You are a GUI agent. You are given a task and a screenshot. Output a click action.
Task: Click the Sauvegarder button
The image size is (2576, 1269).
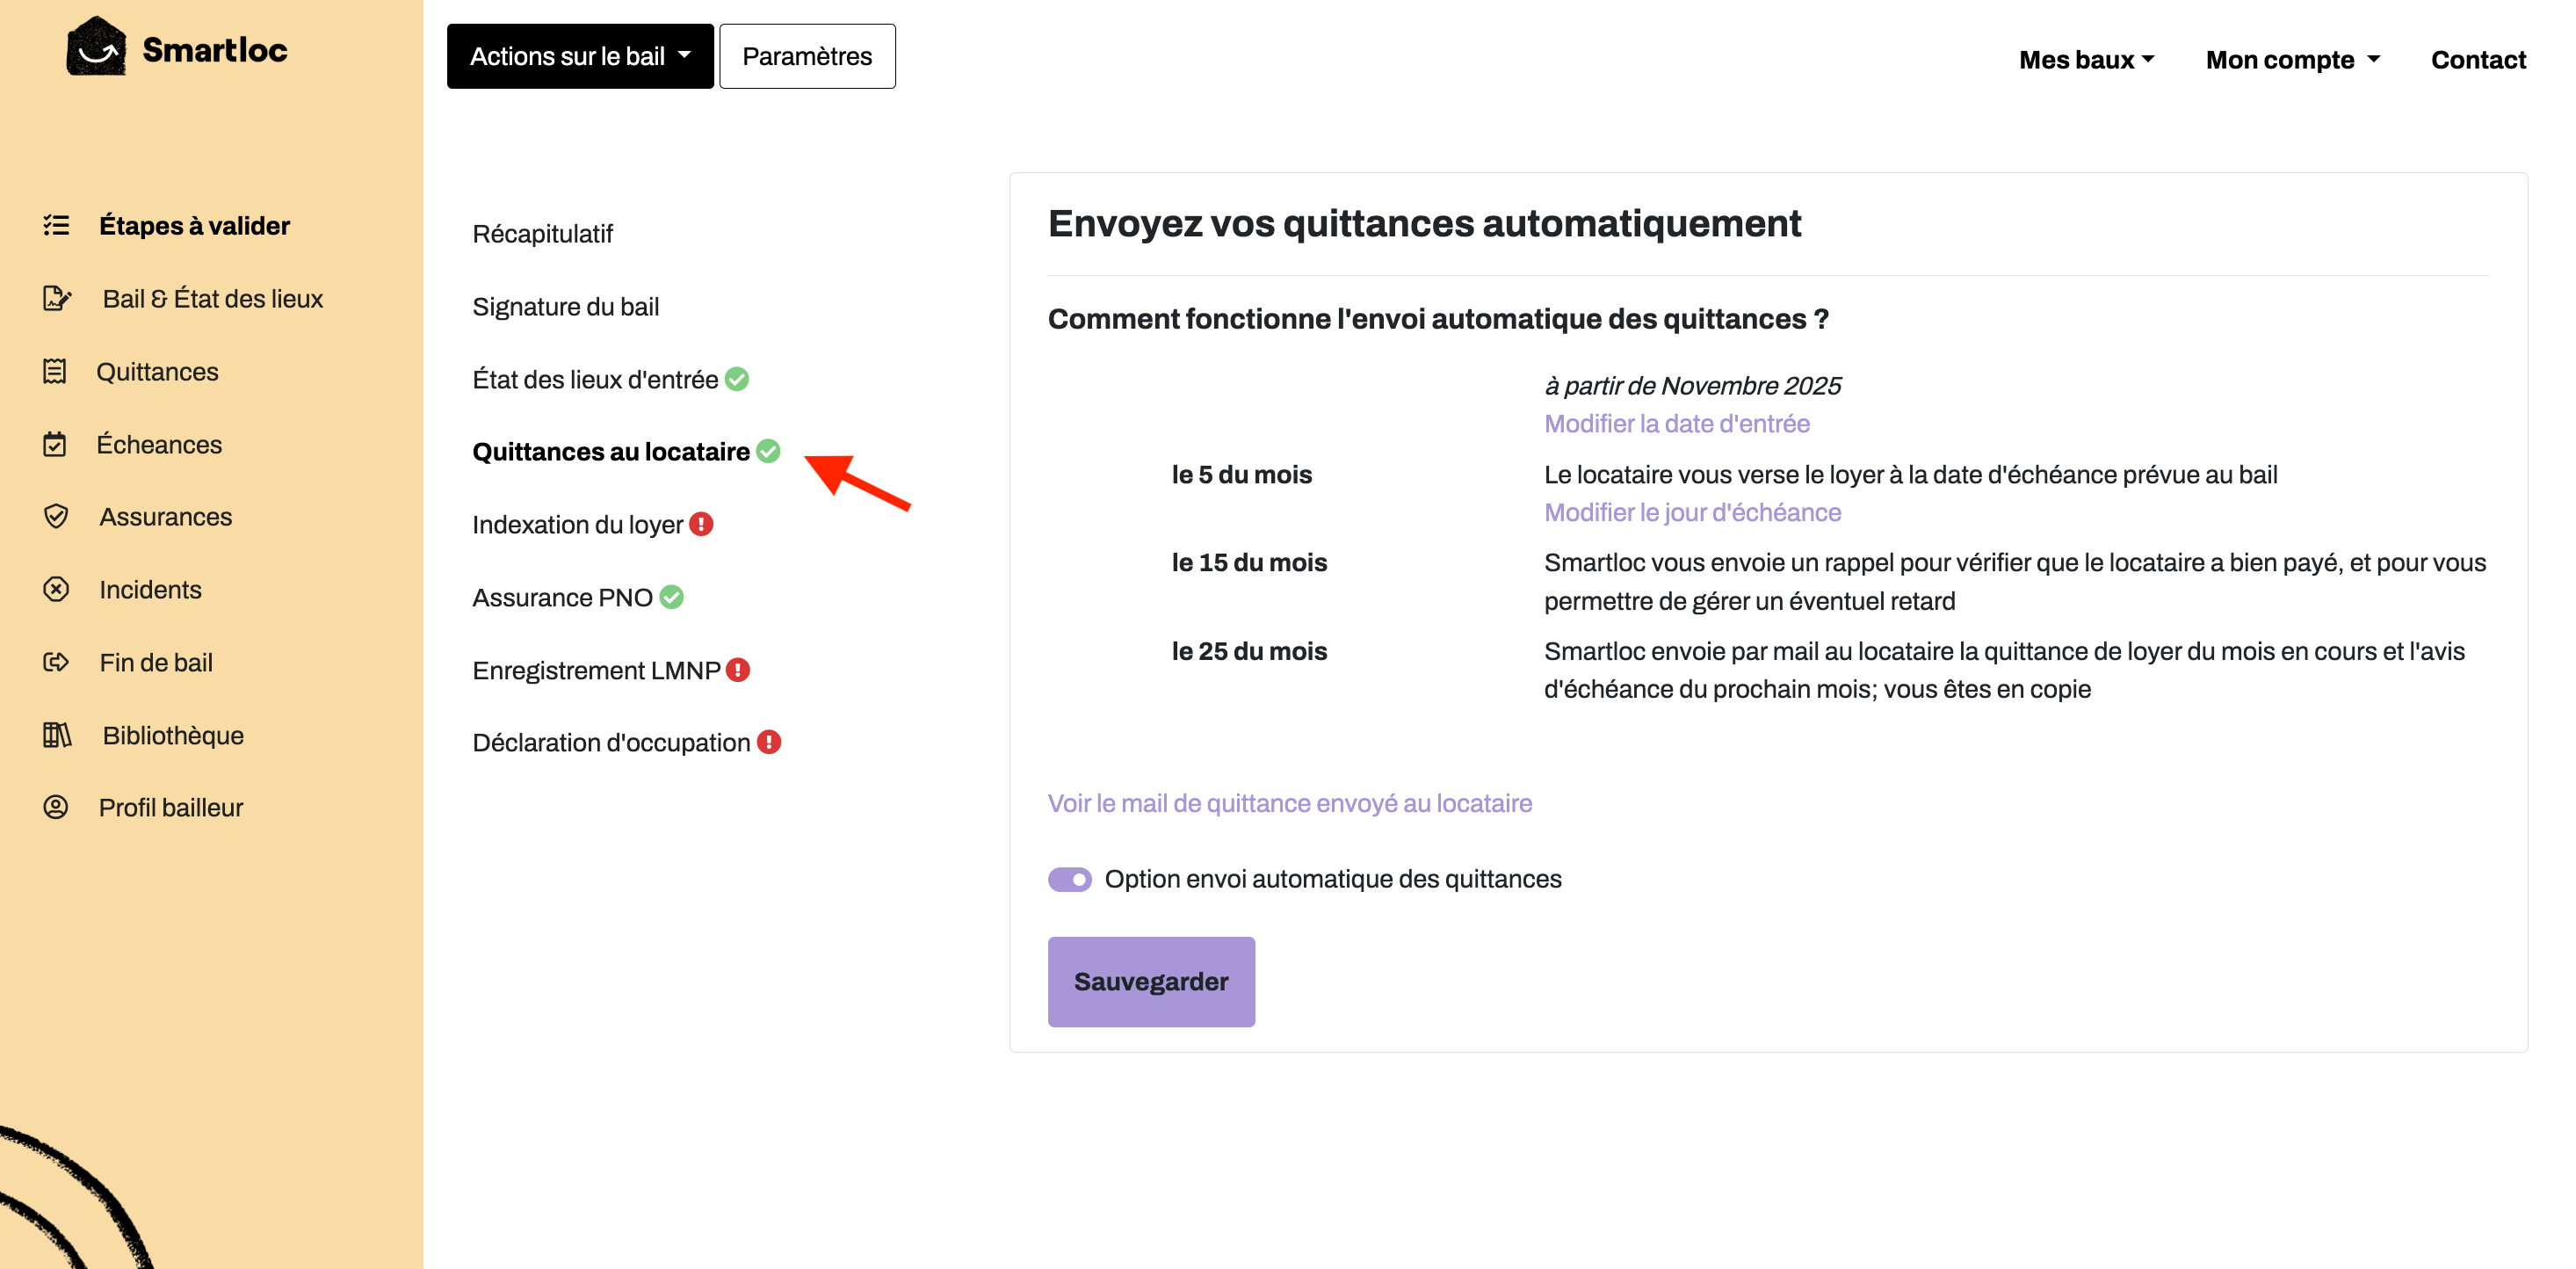[1151, 981]
